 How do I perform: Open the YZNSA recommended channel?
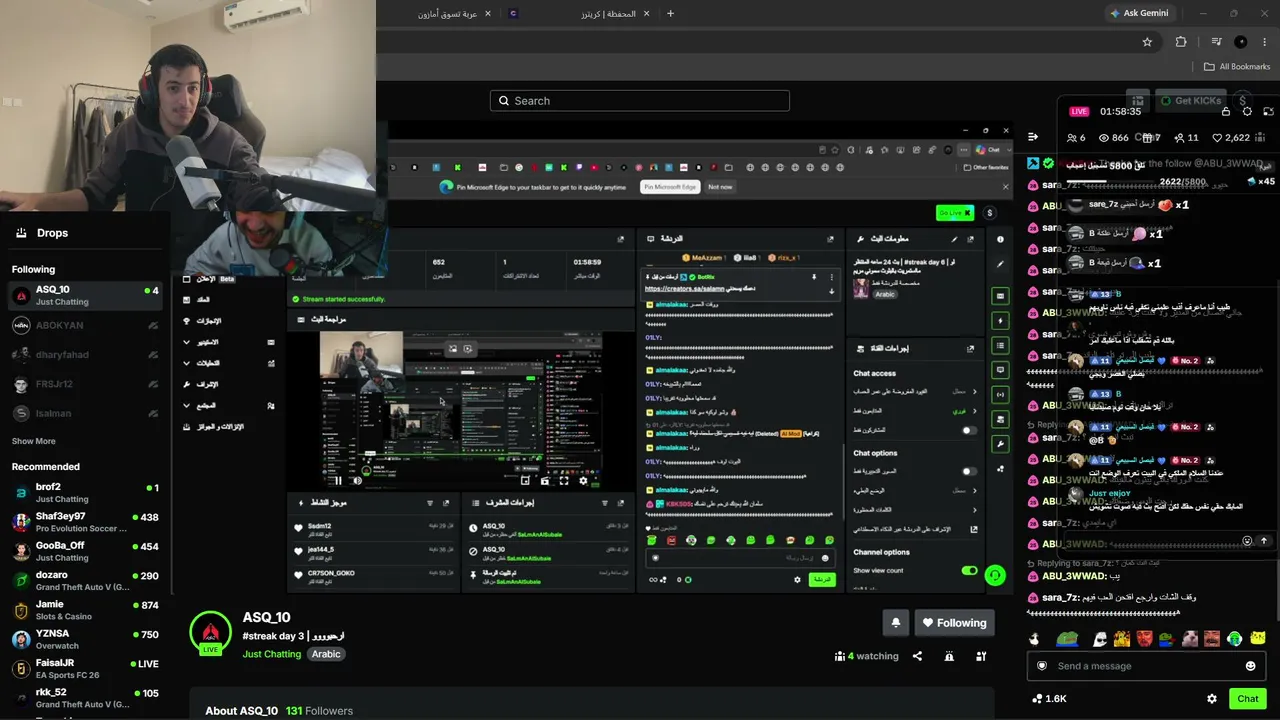click(85, 639)
